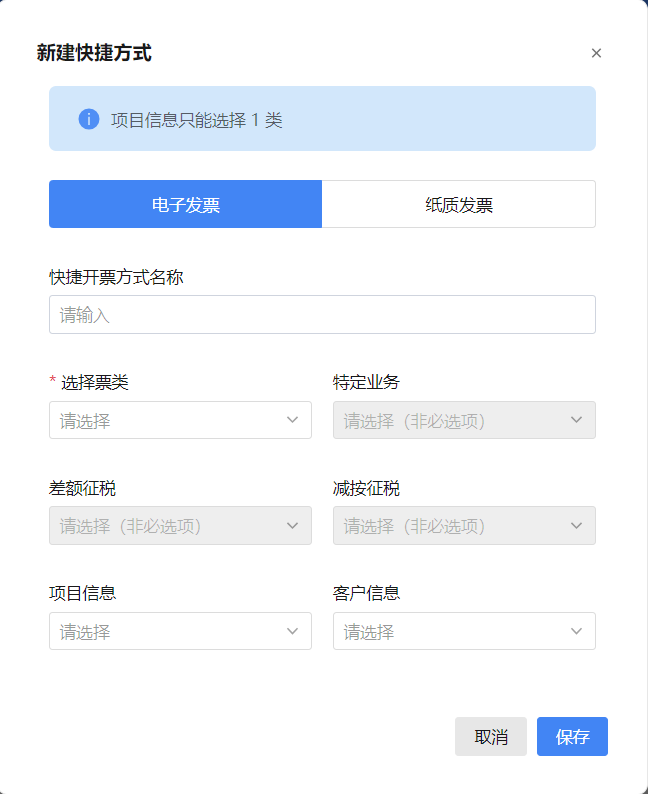The width and height of the screenshot is (648, 794).
Task: Click the 保存 button
Action: point(573,736)
